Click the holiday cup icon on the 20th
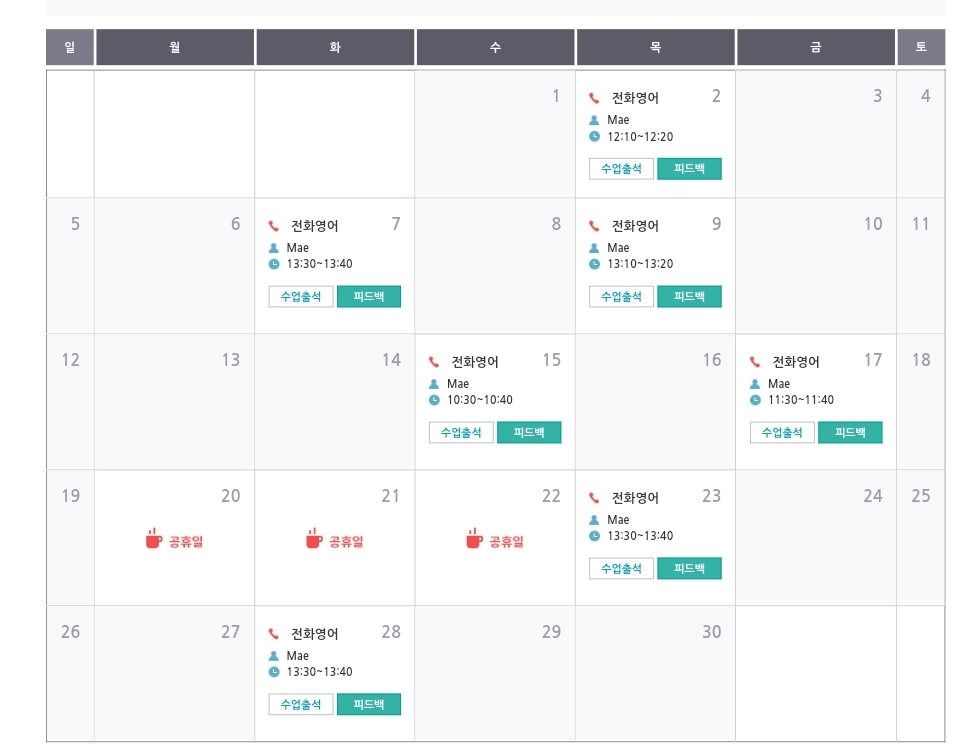 pyautogui.click(x=153, y=538)
